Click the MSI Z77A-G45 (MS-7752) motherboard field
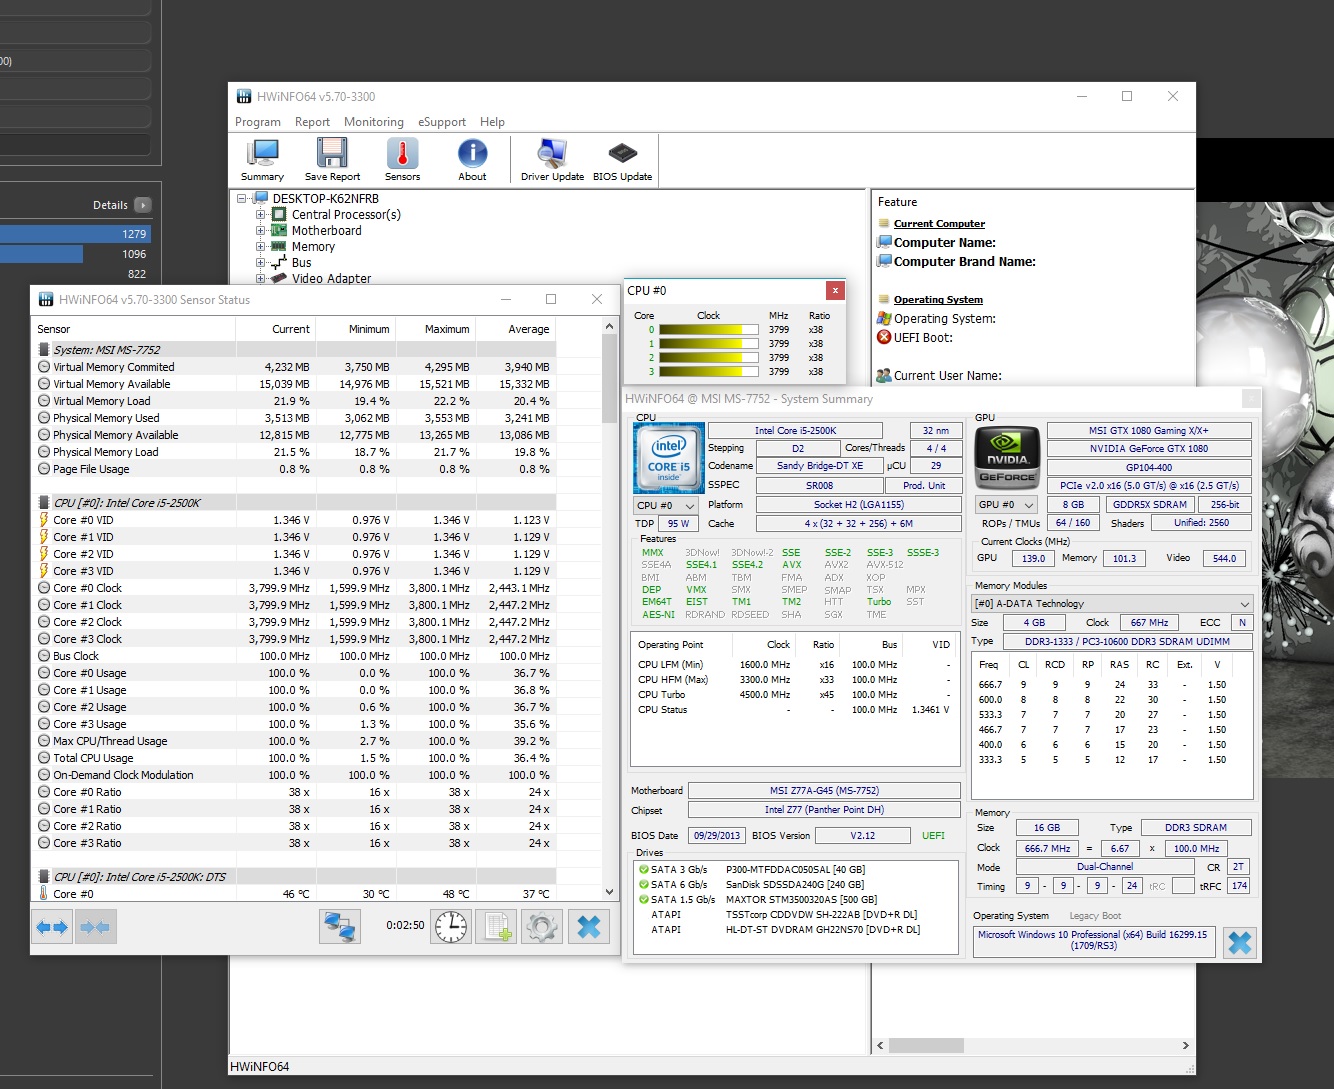The image size is (1334, 1089). click(x=824, y=791)
